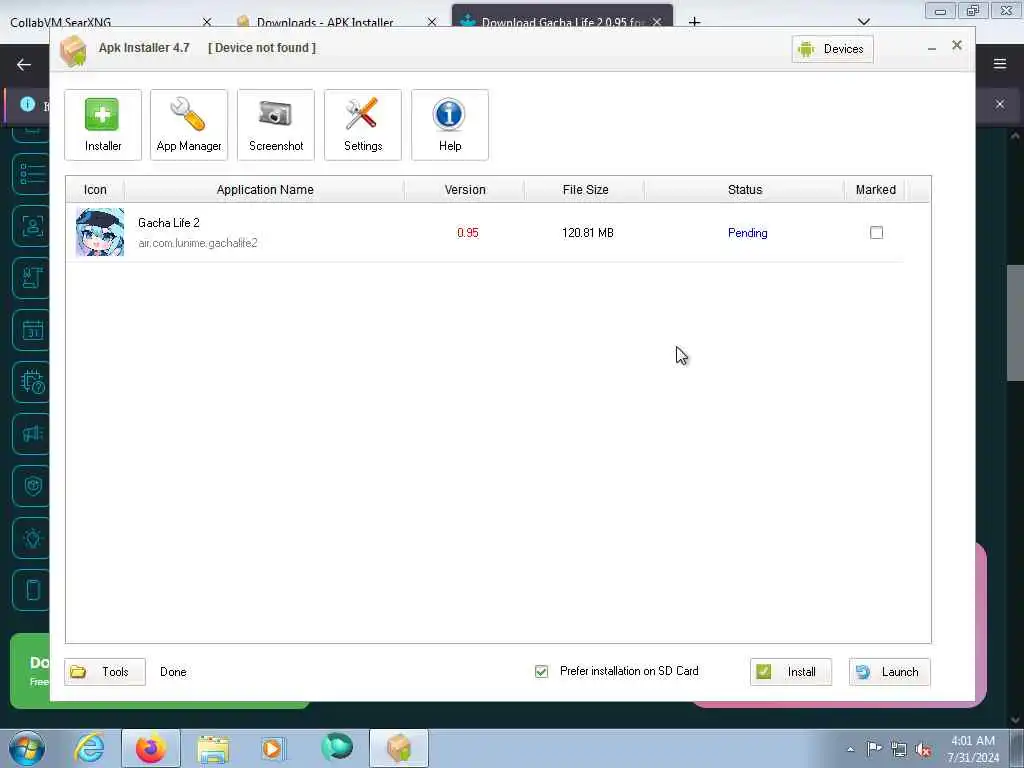Minimize the Apk Installer window

(x=932, y=48)
